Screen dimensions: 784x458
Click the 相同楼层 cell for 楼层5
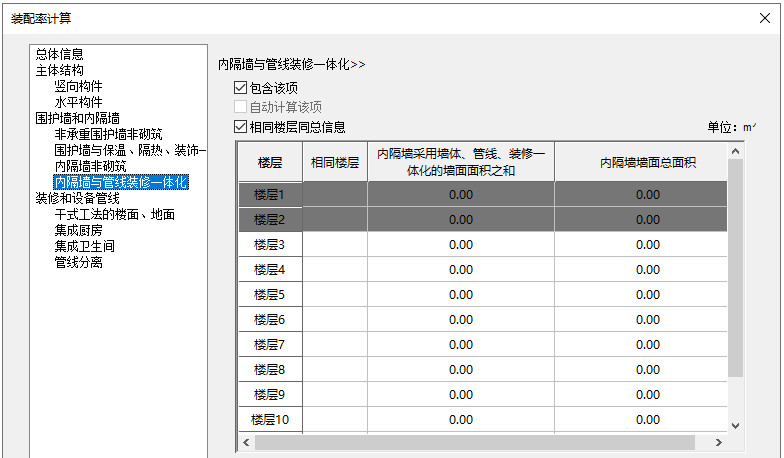[334, 295]
